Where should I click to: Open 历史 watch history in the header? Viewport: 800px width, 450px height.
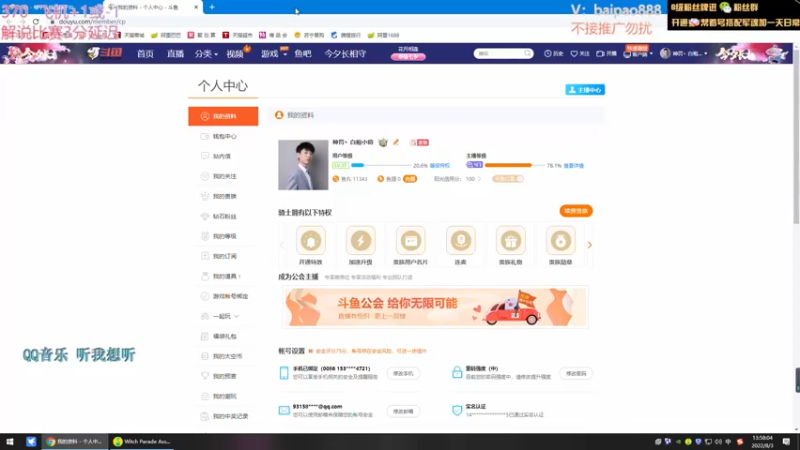tap(555, 54)
